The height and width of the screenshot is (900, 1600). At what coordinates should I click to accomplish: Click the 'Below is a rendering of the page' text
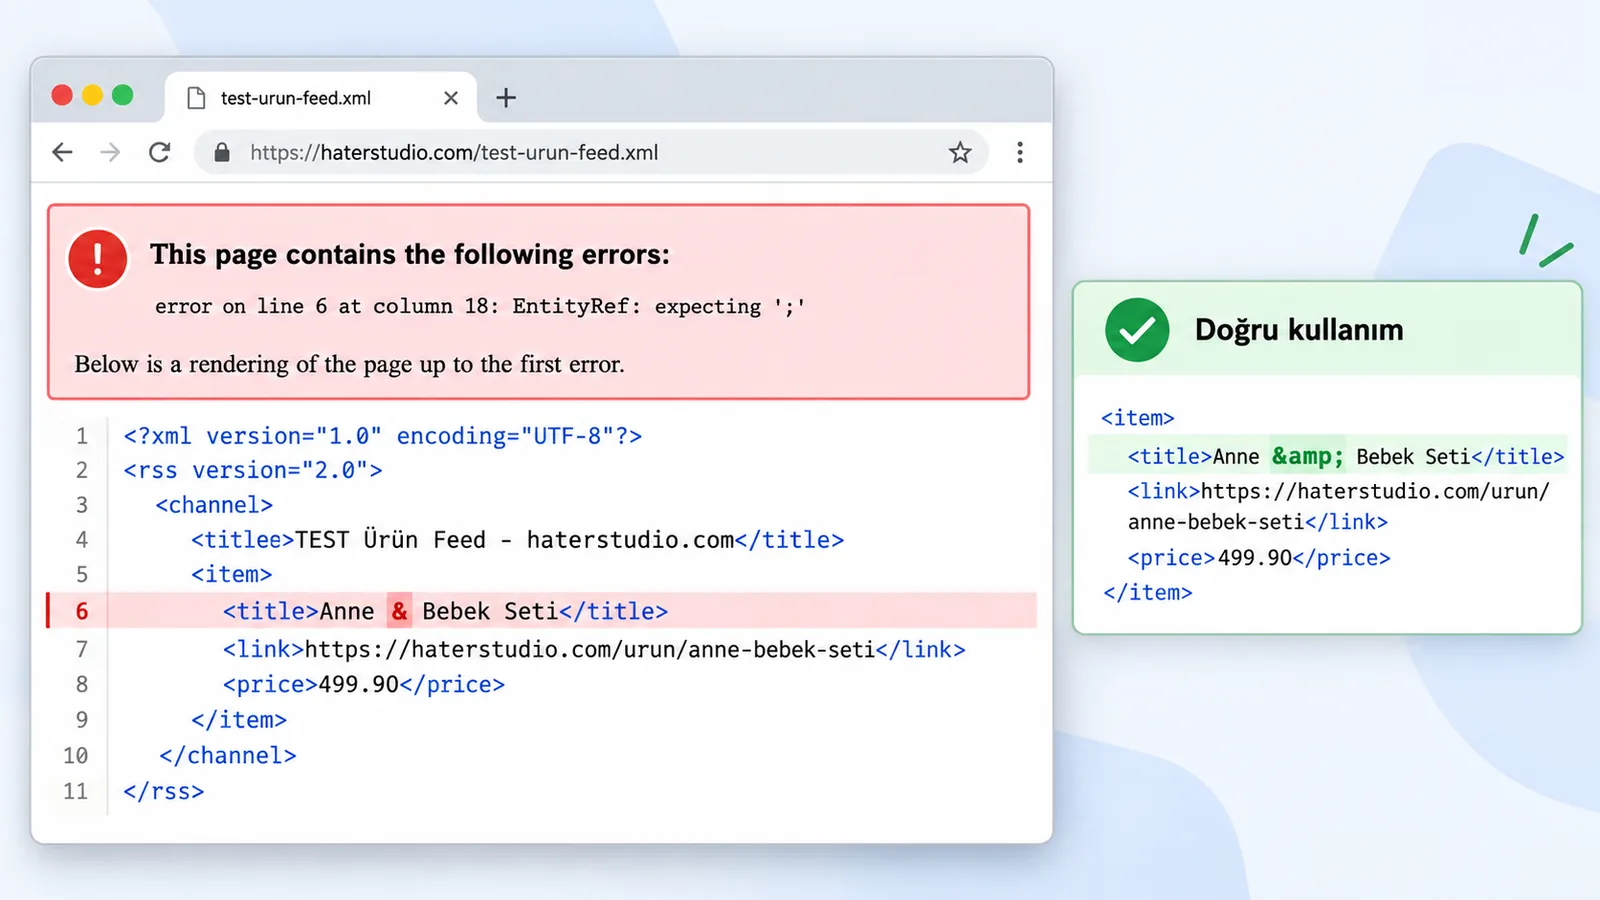click(349, 364)
